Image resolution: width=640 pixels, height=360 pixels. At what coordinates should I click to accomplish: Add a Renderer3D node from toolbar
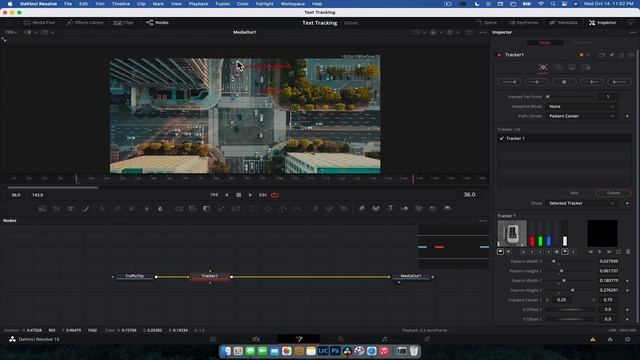(x=447, y=209)
